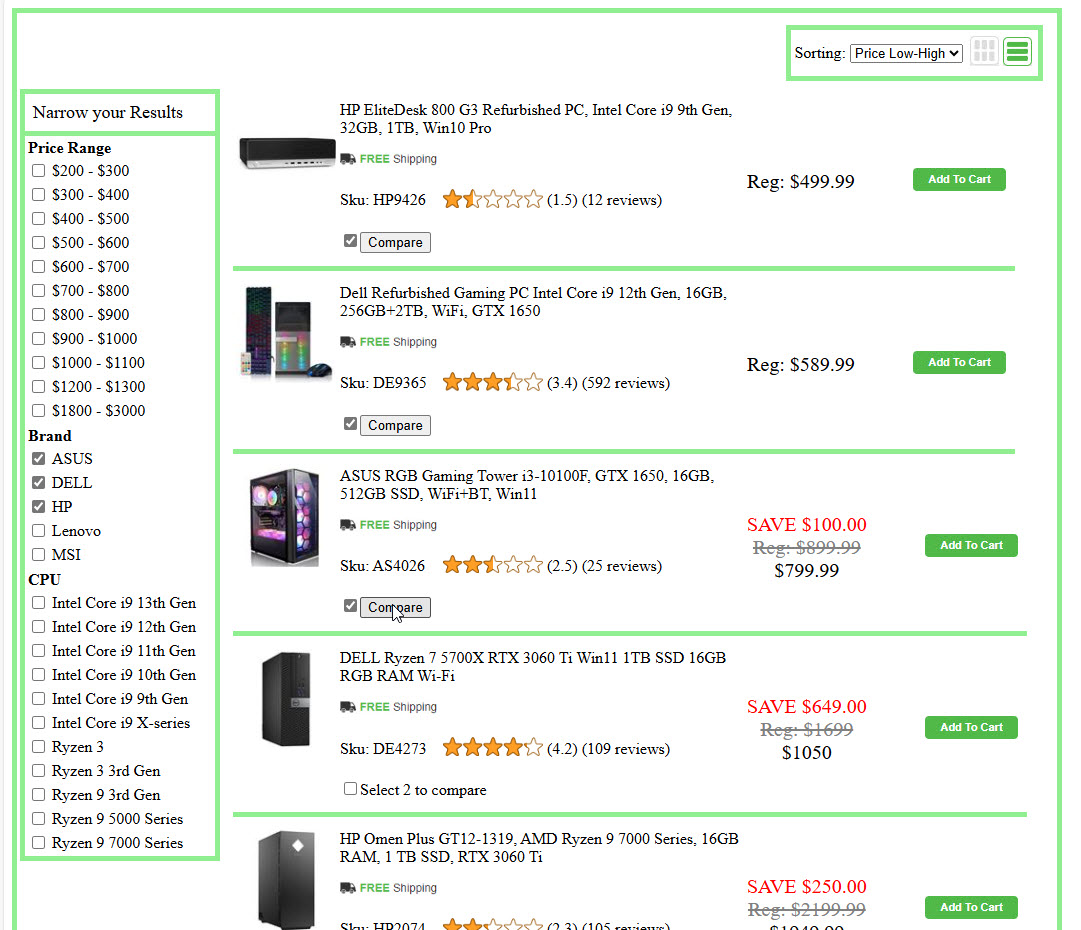Click the HP EliteDesk free shipping truck icon
The height and width of the screenshot is (930, 1081).
pyautogui.click(x=348, y=159)
